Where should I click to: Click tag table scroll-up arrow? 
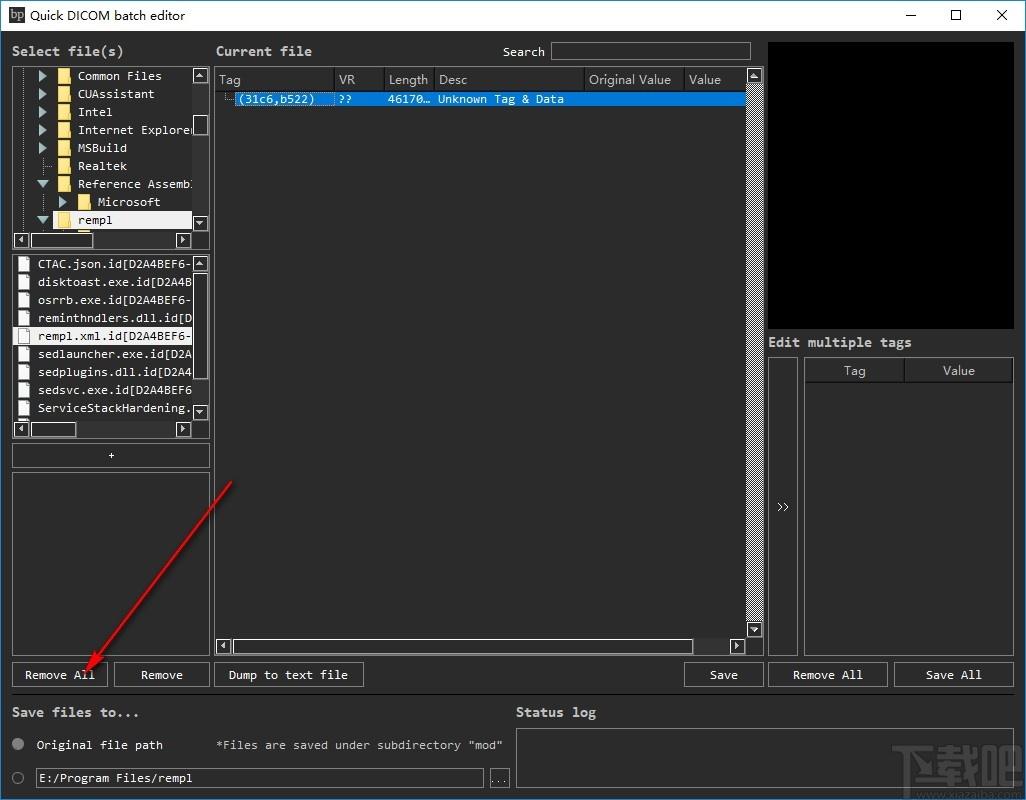754,76
